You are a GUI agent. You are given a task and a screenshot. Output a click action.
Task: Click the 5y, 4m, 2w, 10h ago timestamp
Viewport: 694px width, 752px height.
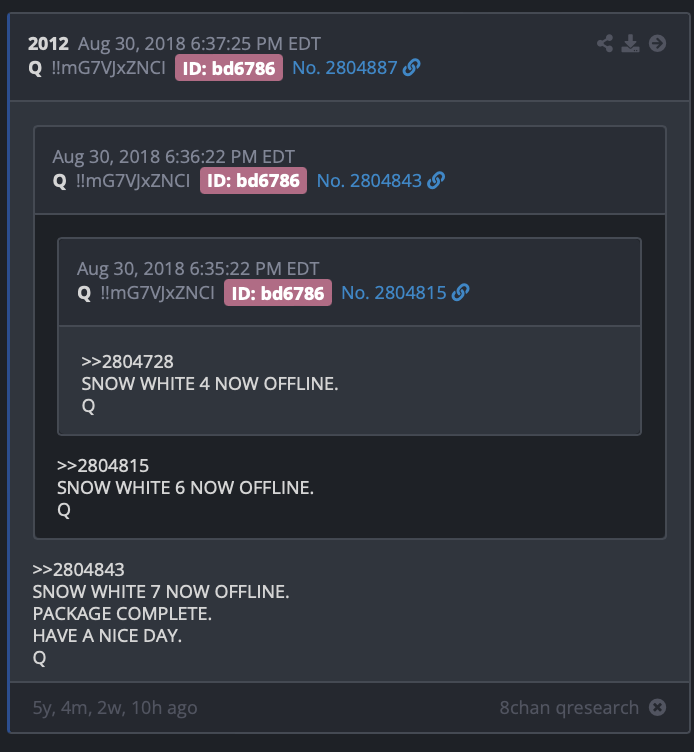point(115,708)
